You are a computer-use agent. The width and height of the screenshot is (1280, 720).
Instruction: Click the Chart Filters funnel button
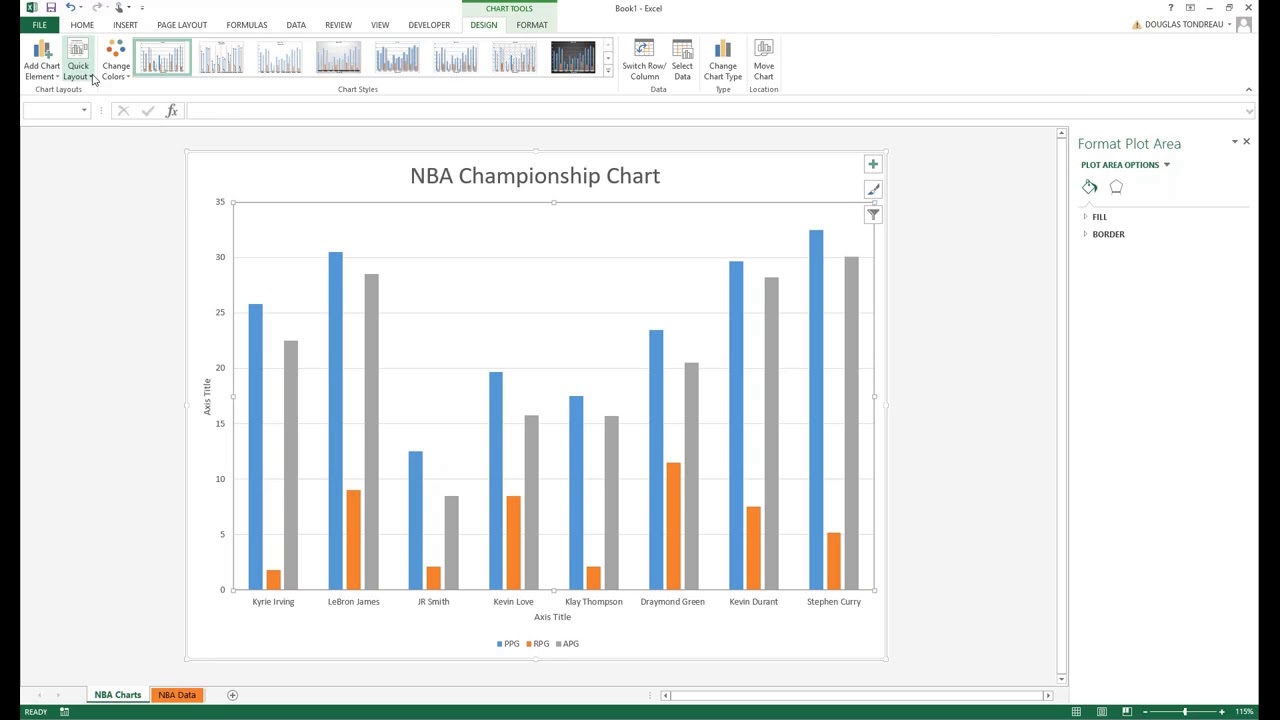tap(873, 214)
